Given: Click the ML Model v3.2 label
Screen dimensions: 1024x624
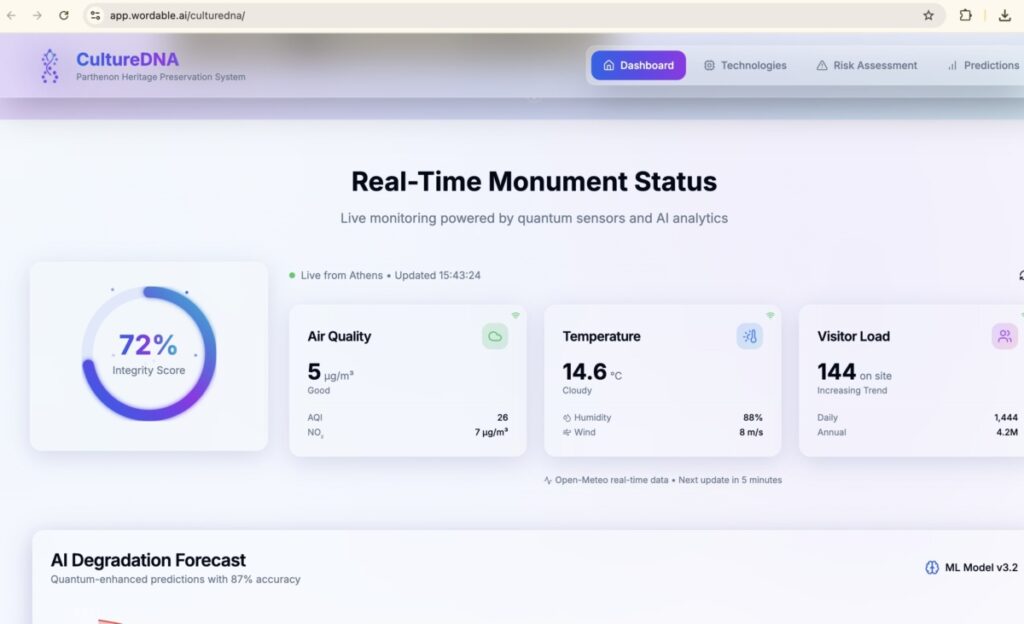Looking at the screenshot, I should point(981,568).
